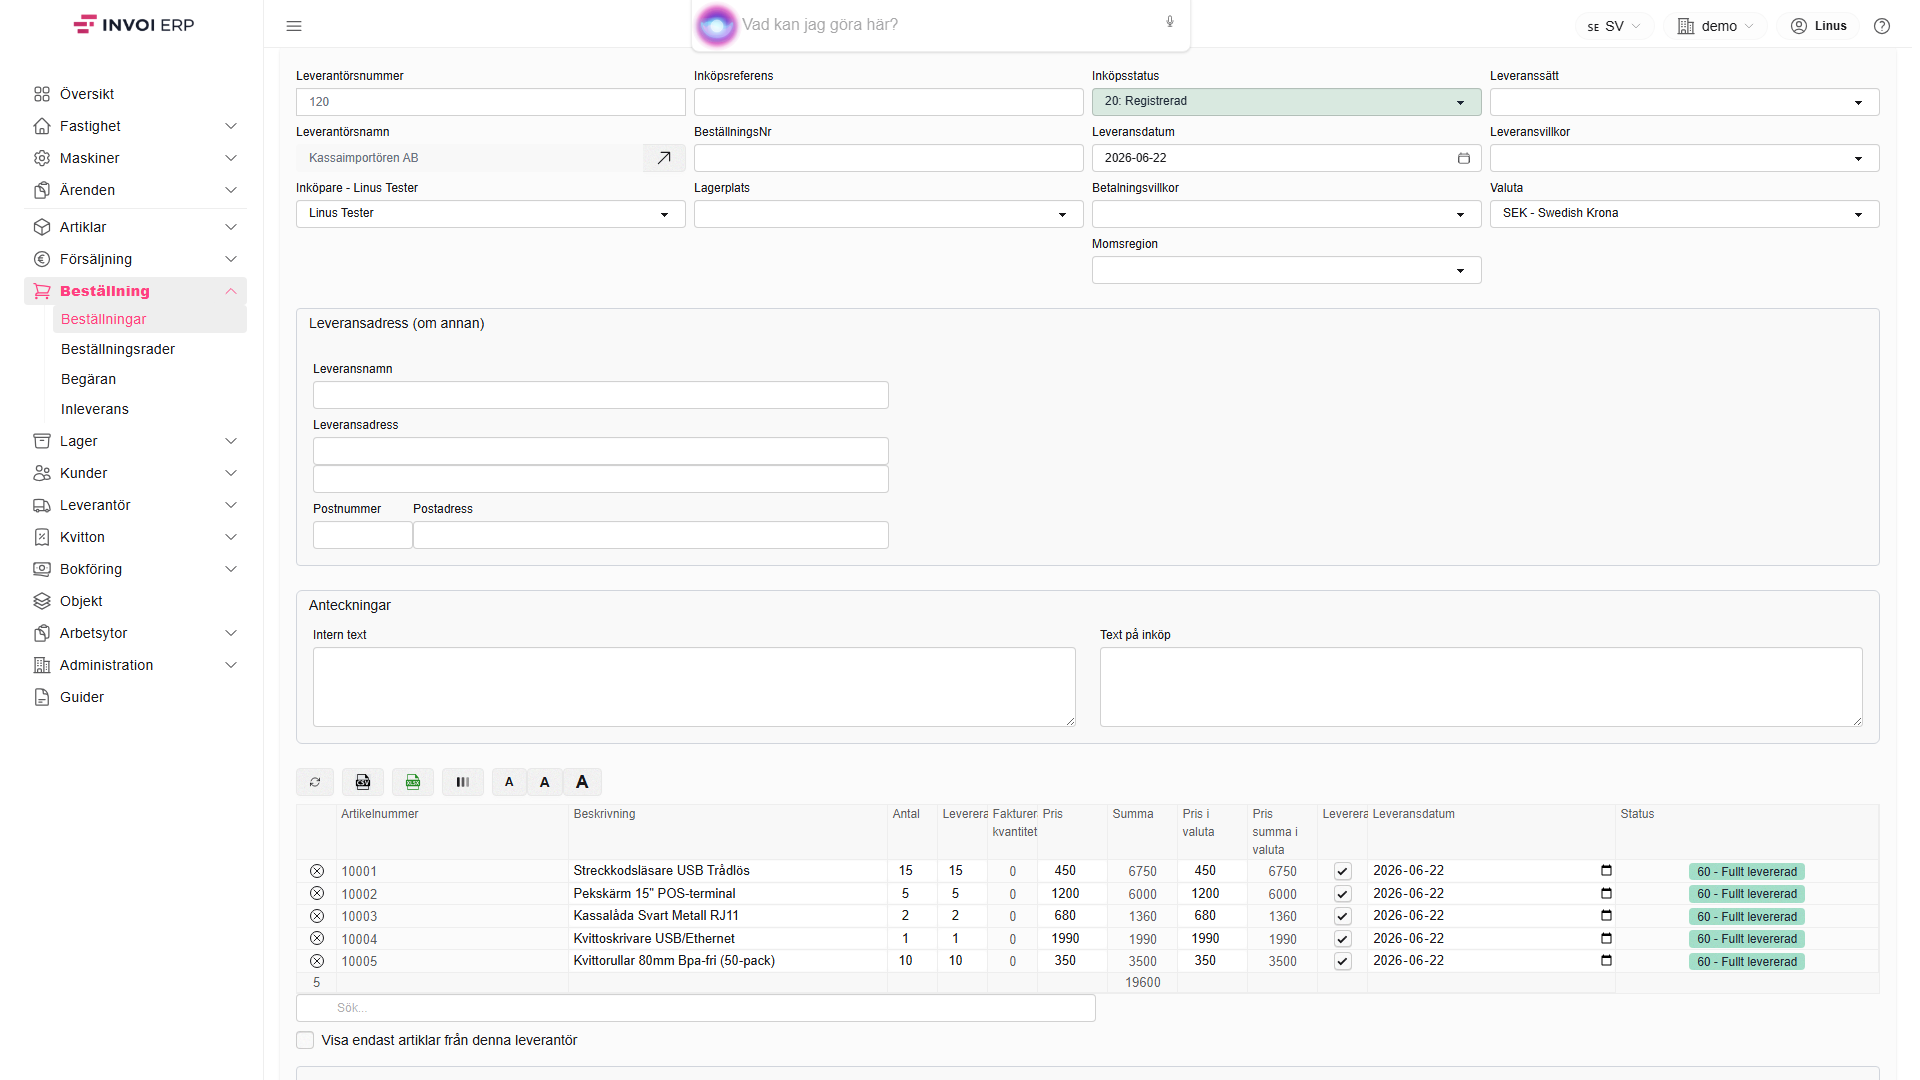Viewport: 1920px width, 1080px height.
Task: Enable Visa endast artiklar från denna leverantör
Action: coord(305,1040)
